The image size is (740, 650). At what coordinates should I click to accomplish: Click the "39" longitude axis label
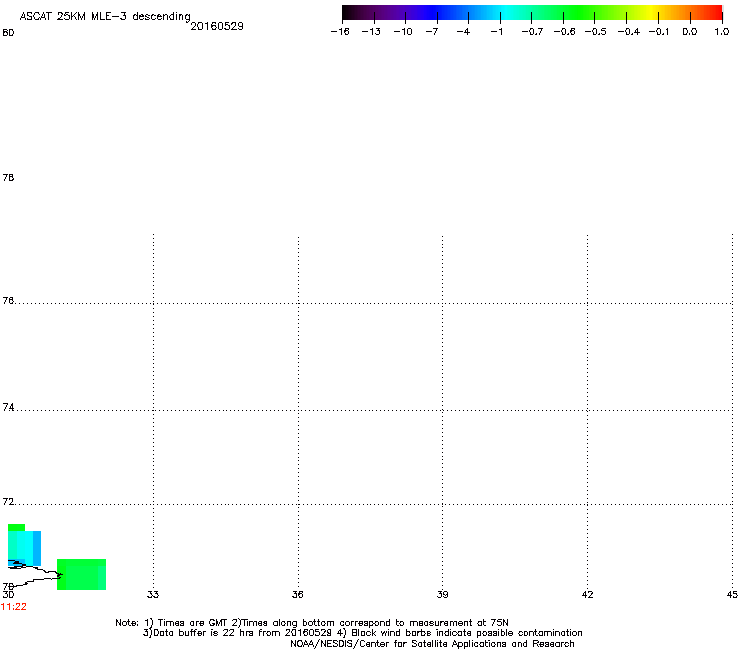442,595
